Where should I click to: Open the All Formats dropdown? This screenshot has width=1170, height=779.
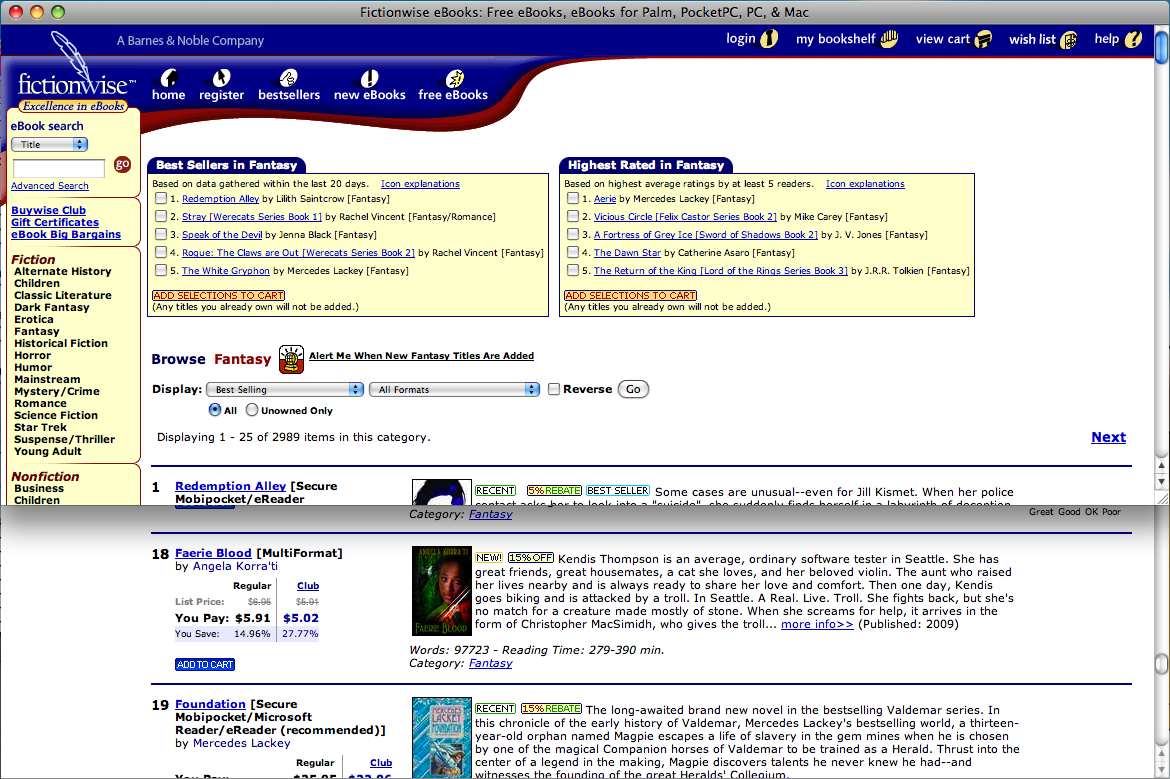[x=454, y=389]
